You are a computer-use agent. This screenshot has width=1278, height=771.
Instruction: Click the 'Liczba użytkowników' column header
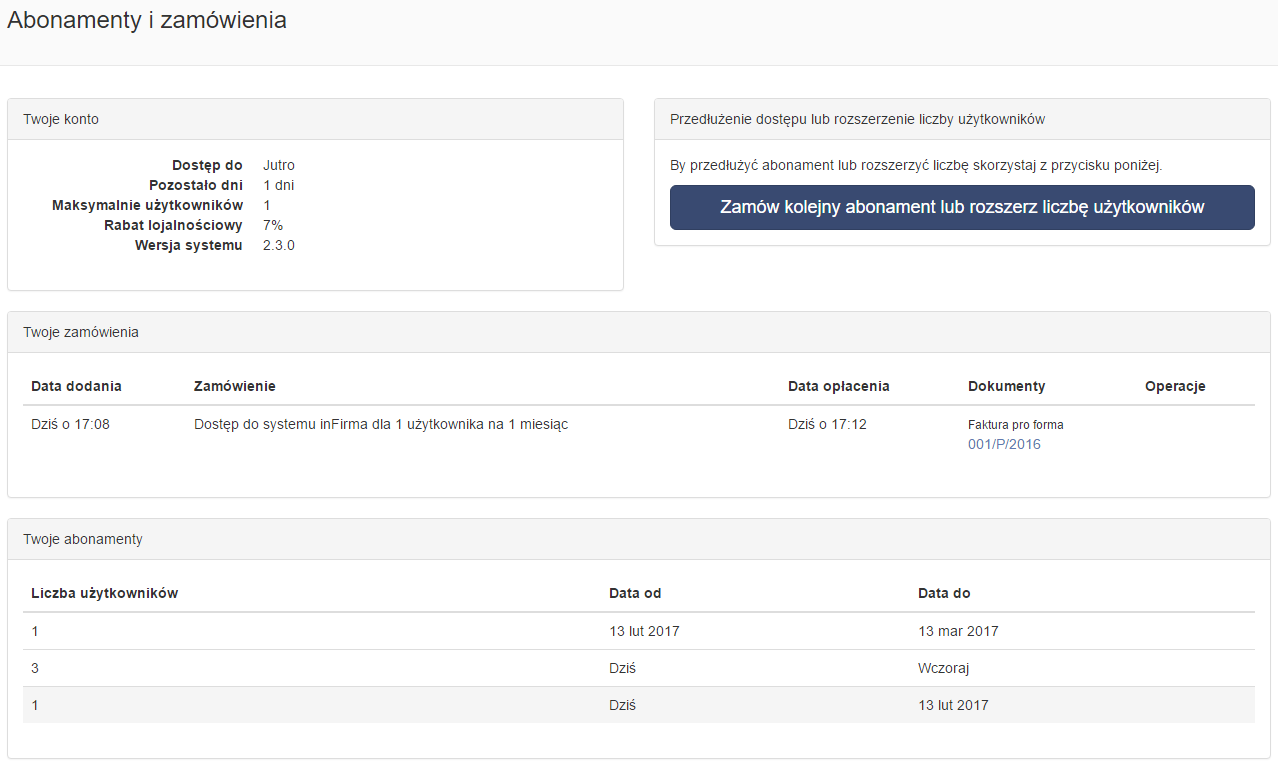coord(104,593)
